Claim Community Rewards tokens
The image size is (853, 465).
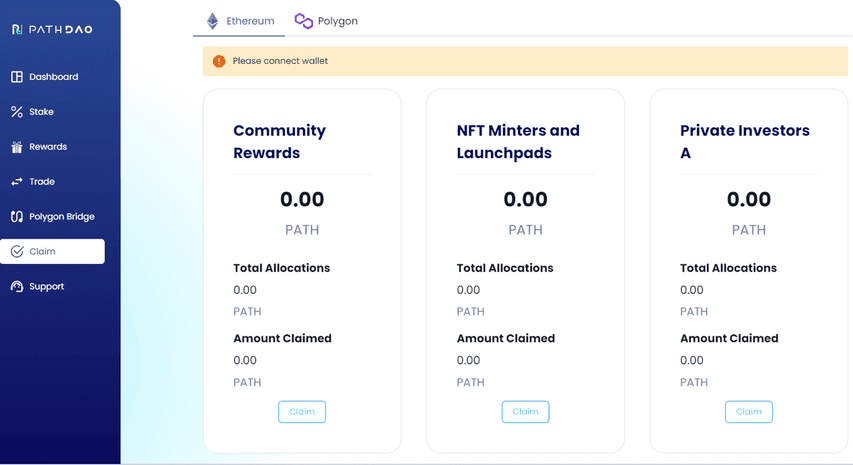tap(302, 412)
